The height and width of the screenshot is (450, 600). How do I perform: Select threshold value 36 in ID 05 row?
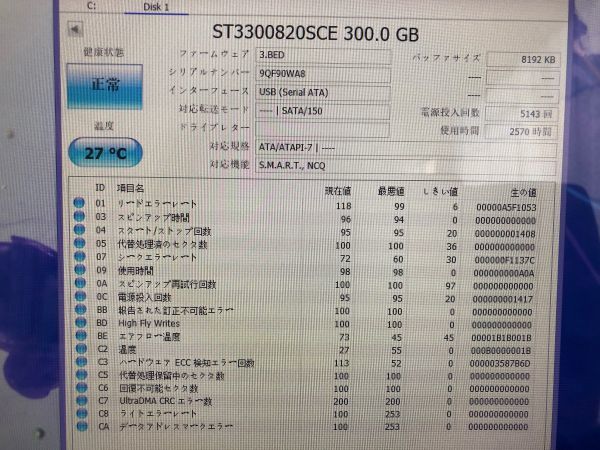[x=452, y=247]
